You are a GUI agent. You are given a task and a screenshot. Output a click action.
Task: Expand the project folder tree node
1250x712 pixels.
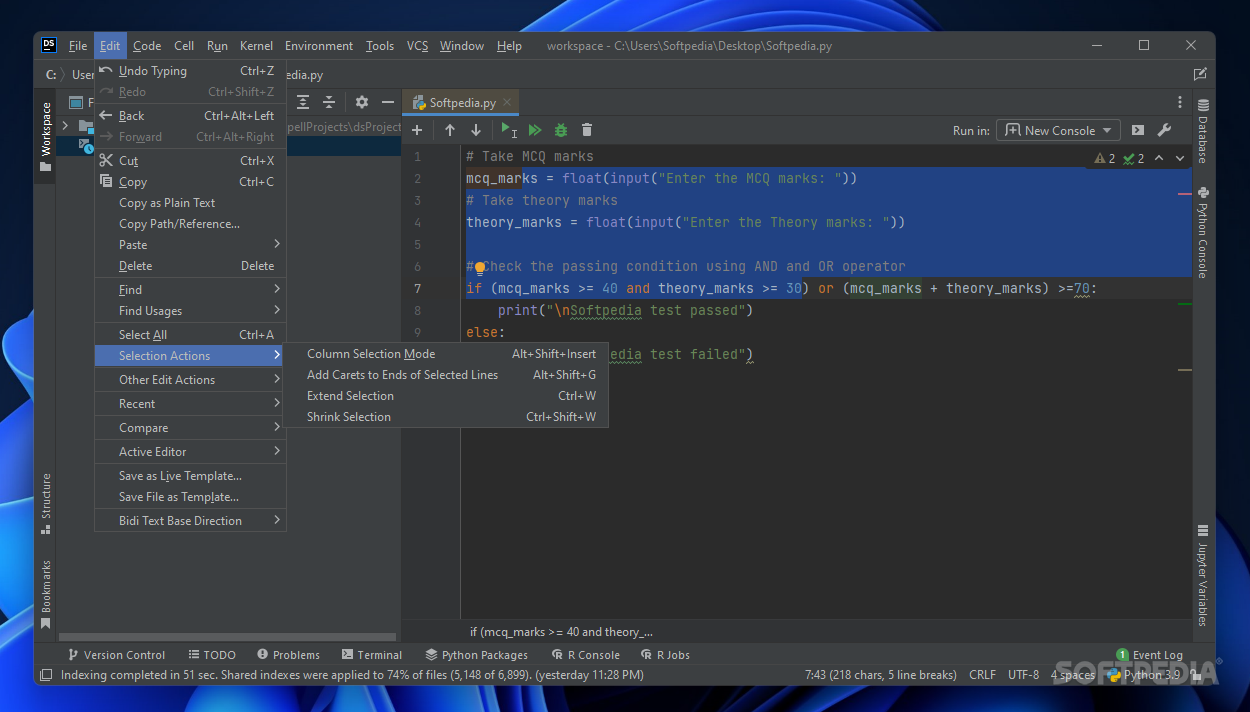(66, 125)
